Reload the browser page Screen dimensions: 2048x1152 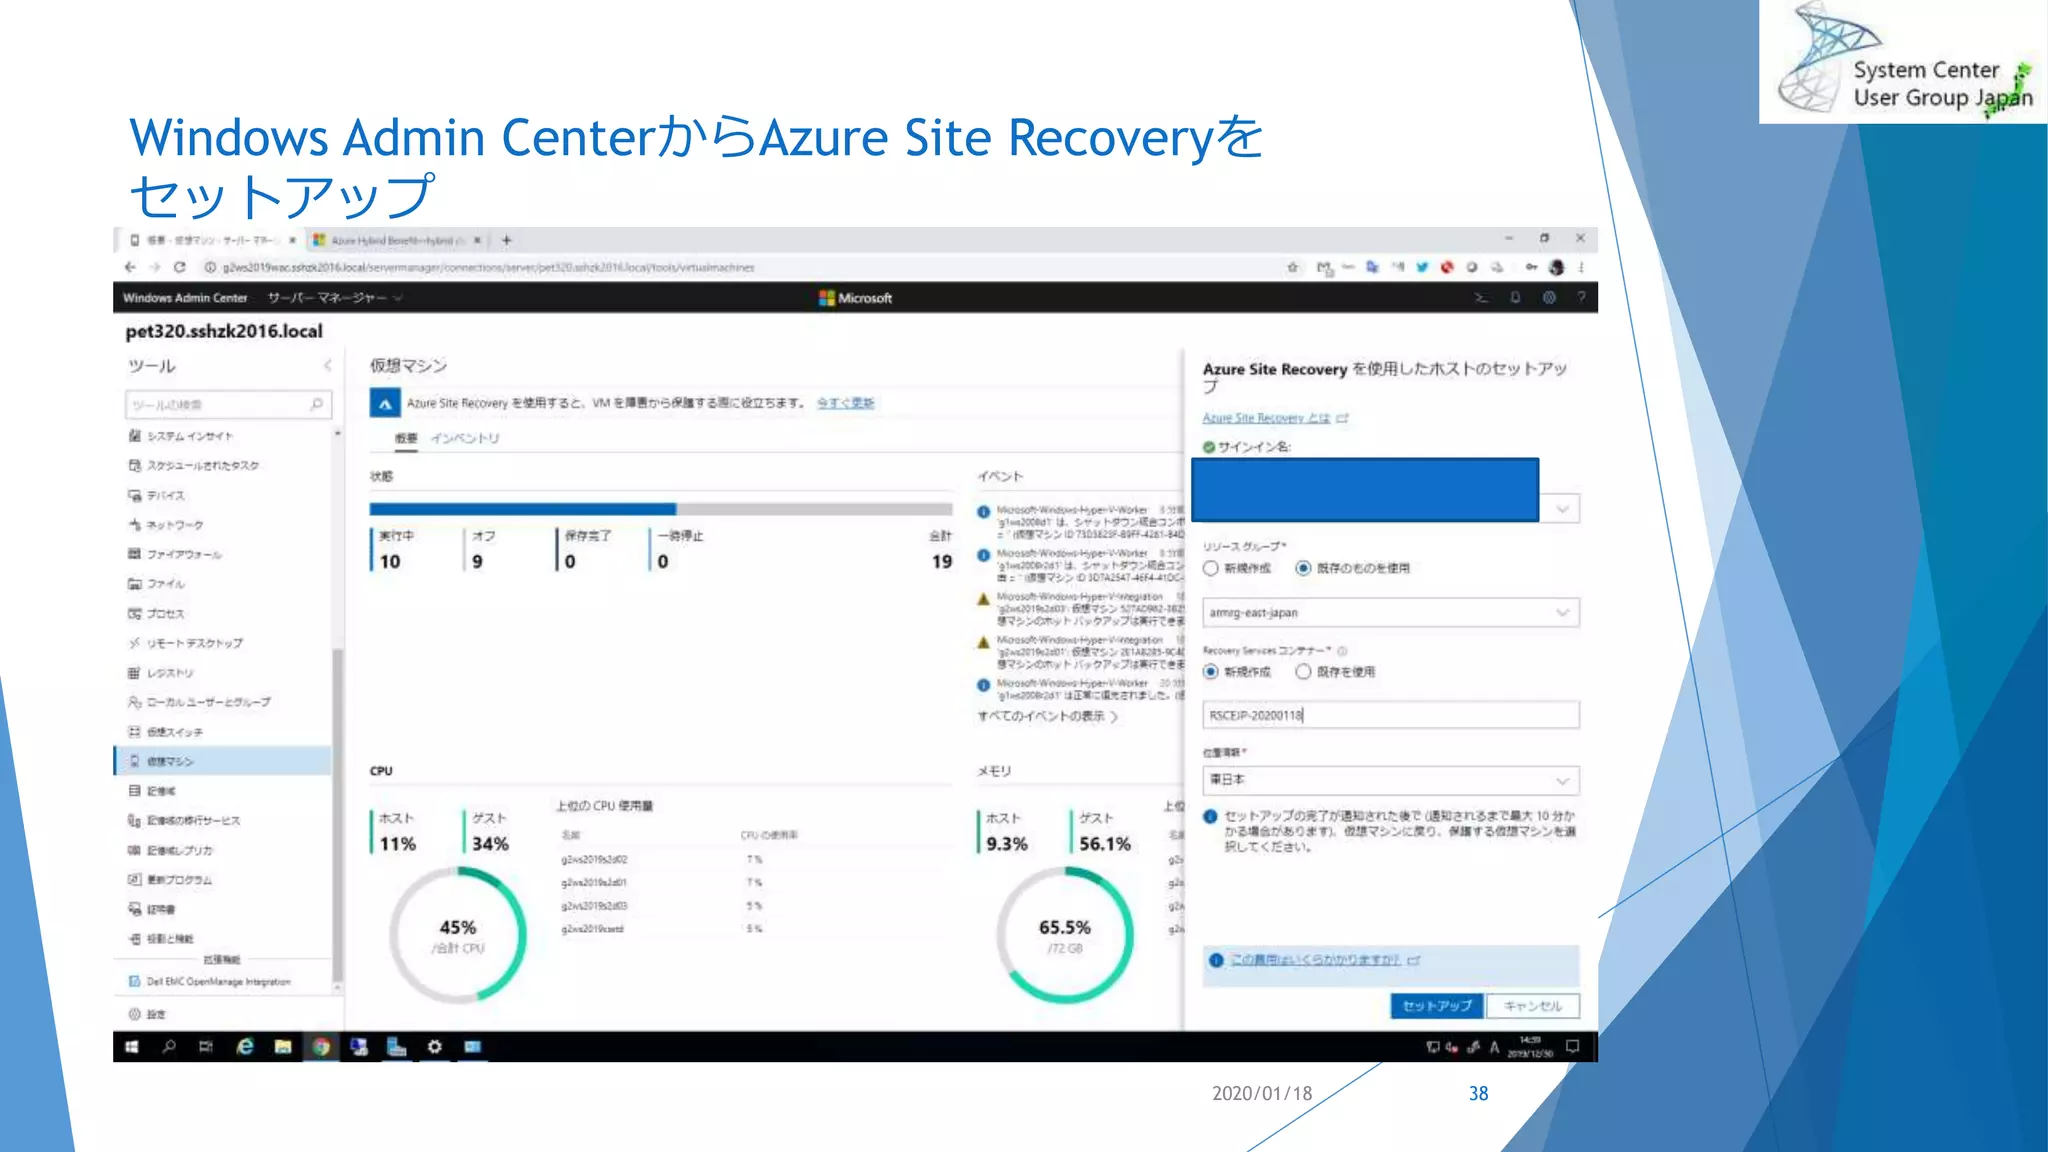(x=180, y=267)
